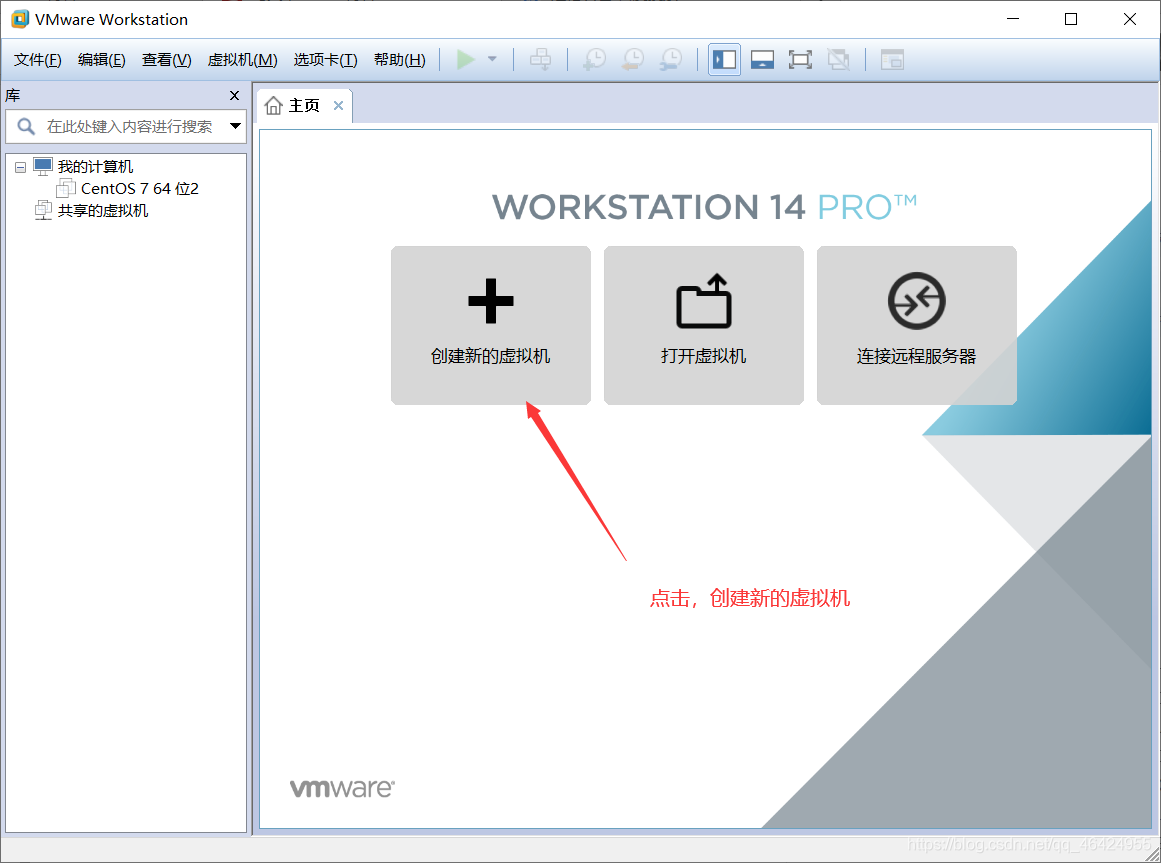Open the 查看(V) menu
The height and width of the screenshot is (863, 1161).
click(167, 59)
